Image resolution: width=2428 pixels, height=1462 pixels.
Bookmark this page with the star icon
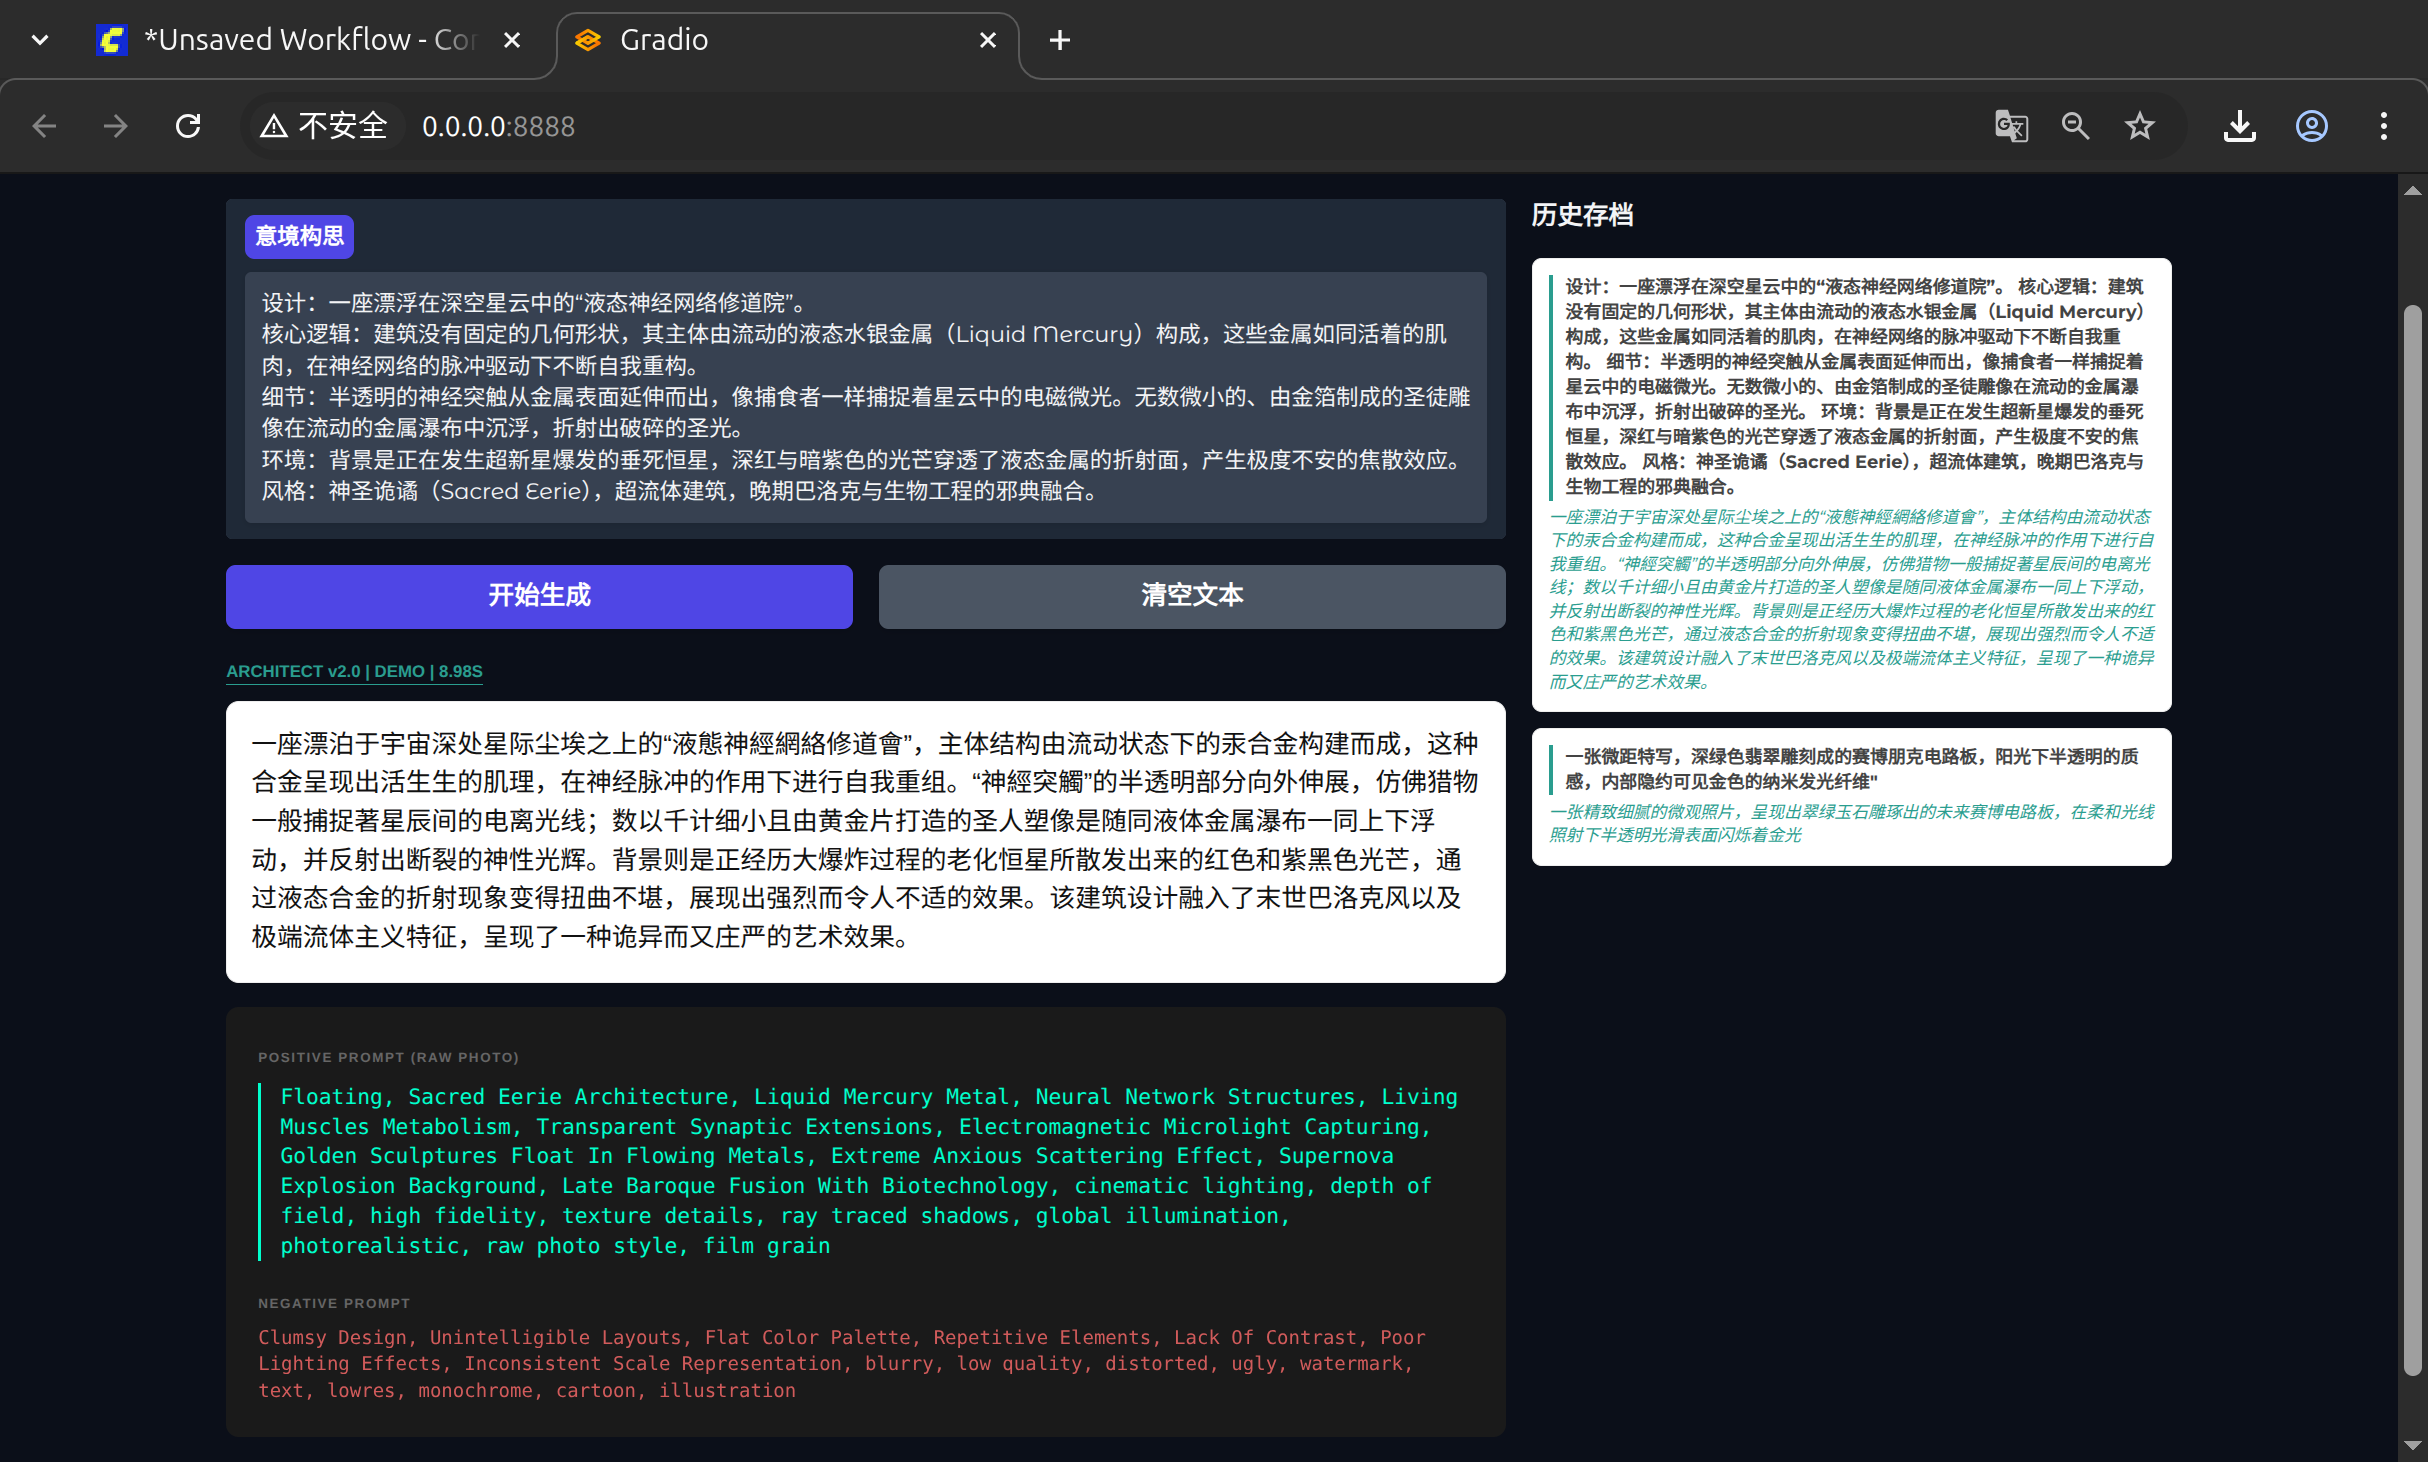point(2139,126)
